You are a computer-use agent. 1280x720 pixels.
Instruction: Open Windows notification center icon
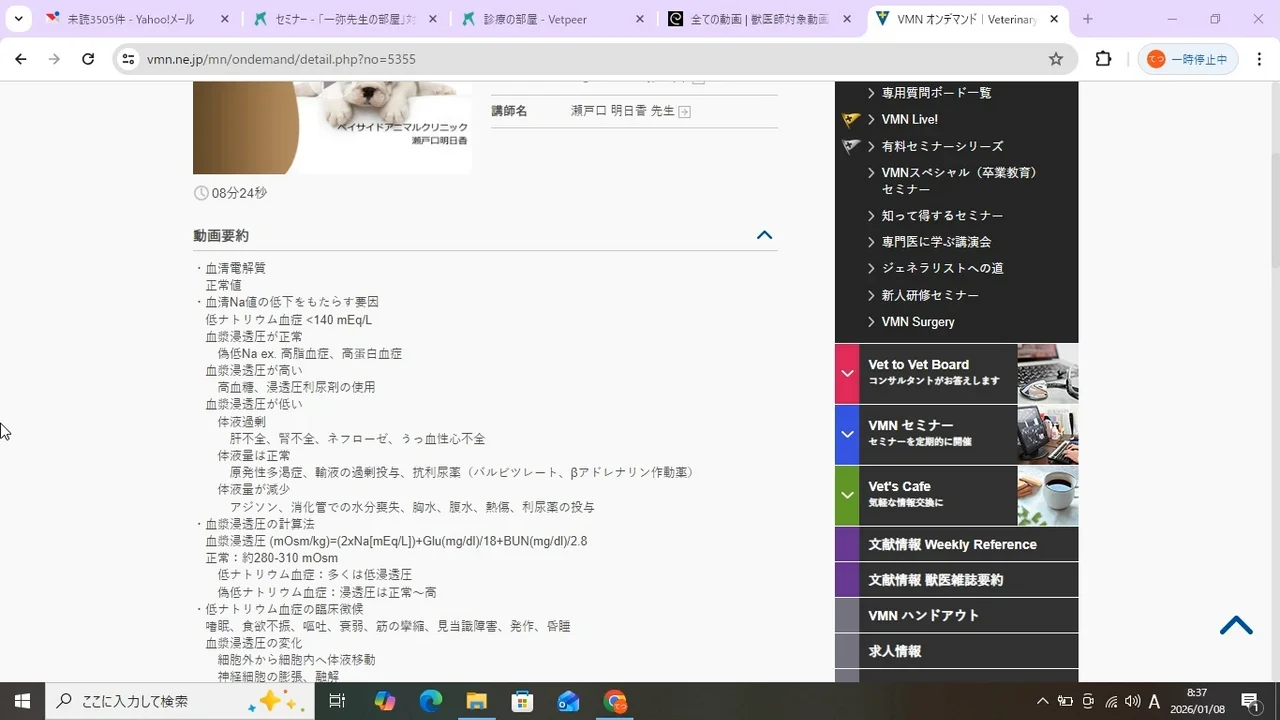click(1249, 701)
